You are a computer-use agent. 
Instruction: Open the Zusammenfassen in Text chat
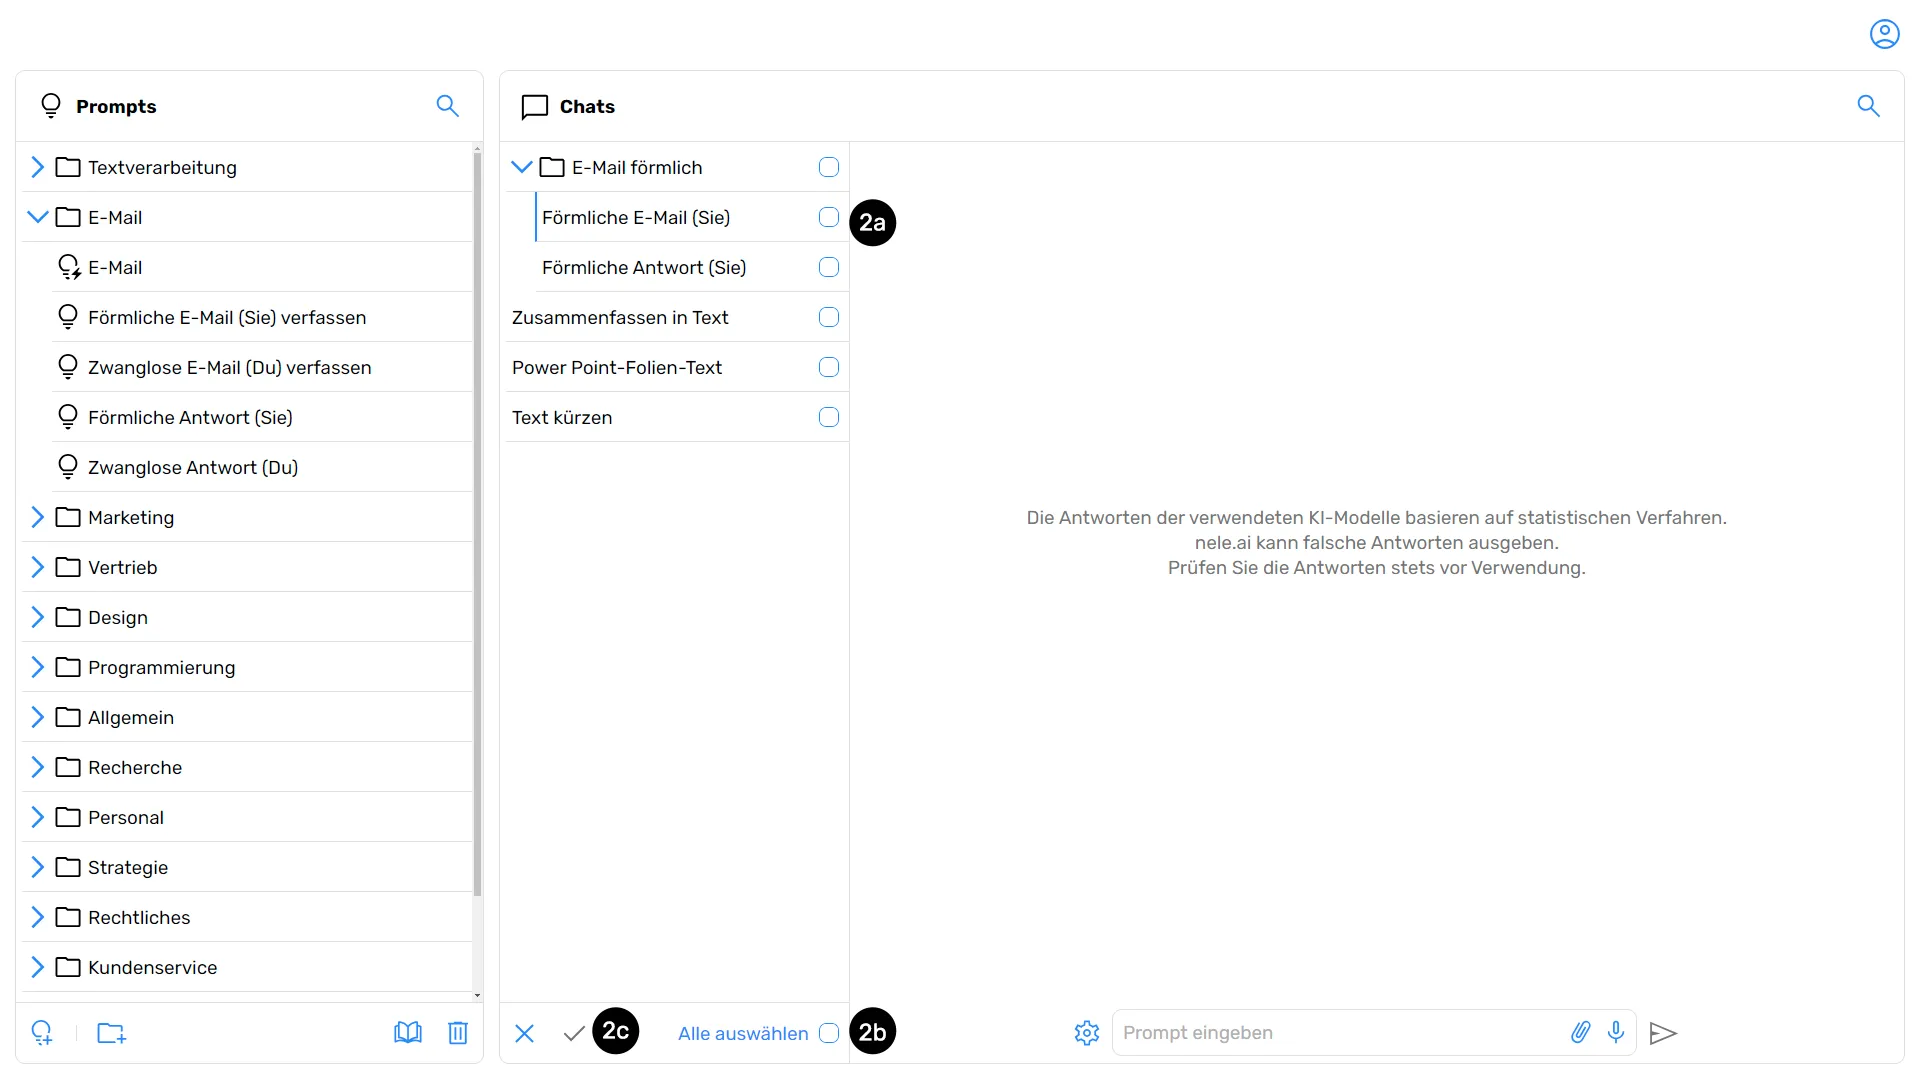620,317
